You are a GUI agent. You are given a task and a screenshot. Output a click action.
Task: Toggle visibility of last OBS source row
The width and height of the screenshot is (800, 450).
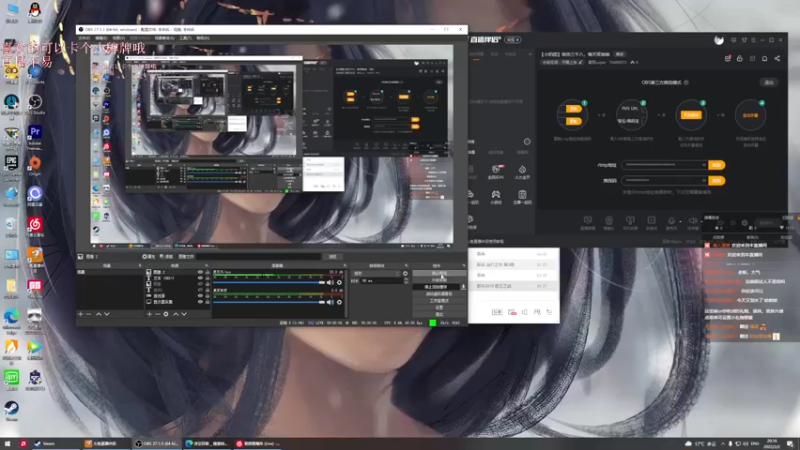click(x=200, y=302)
